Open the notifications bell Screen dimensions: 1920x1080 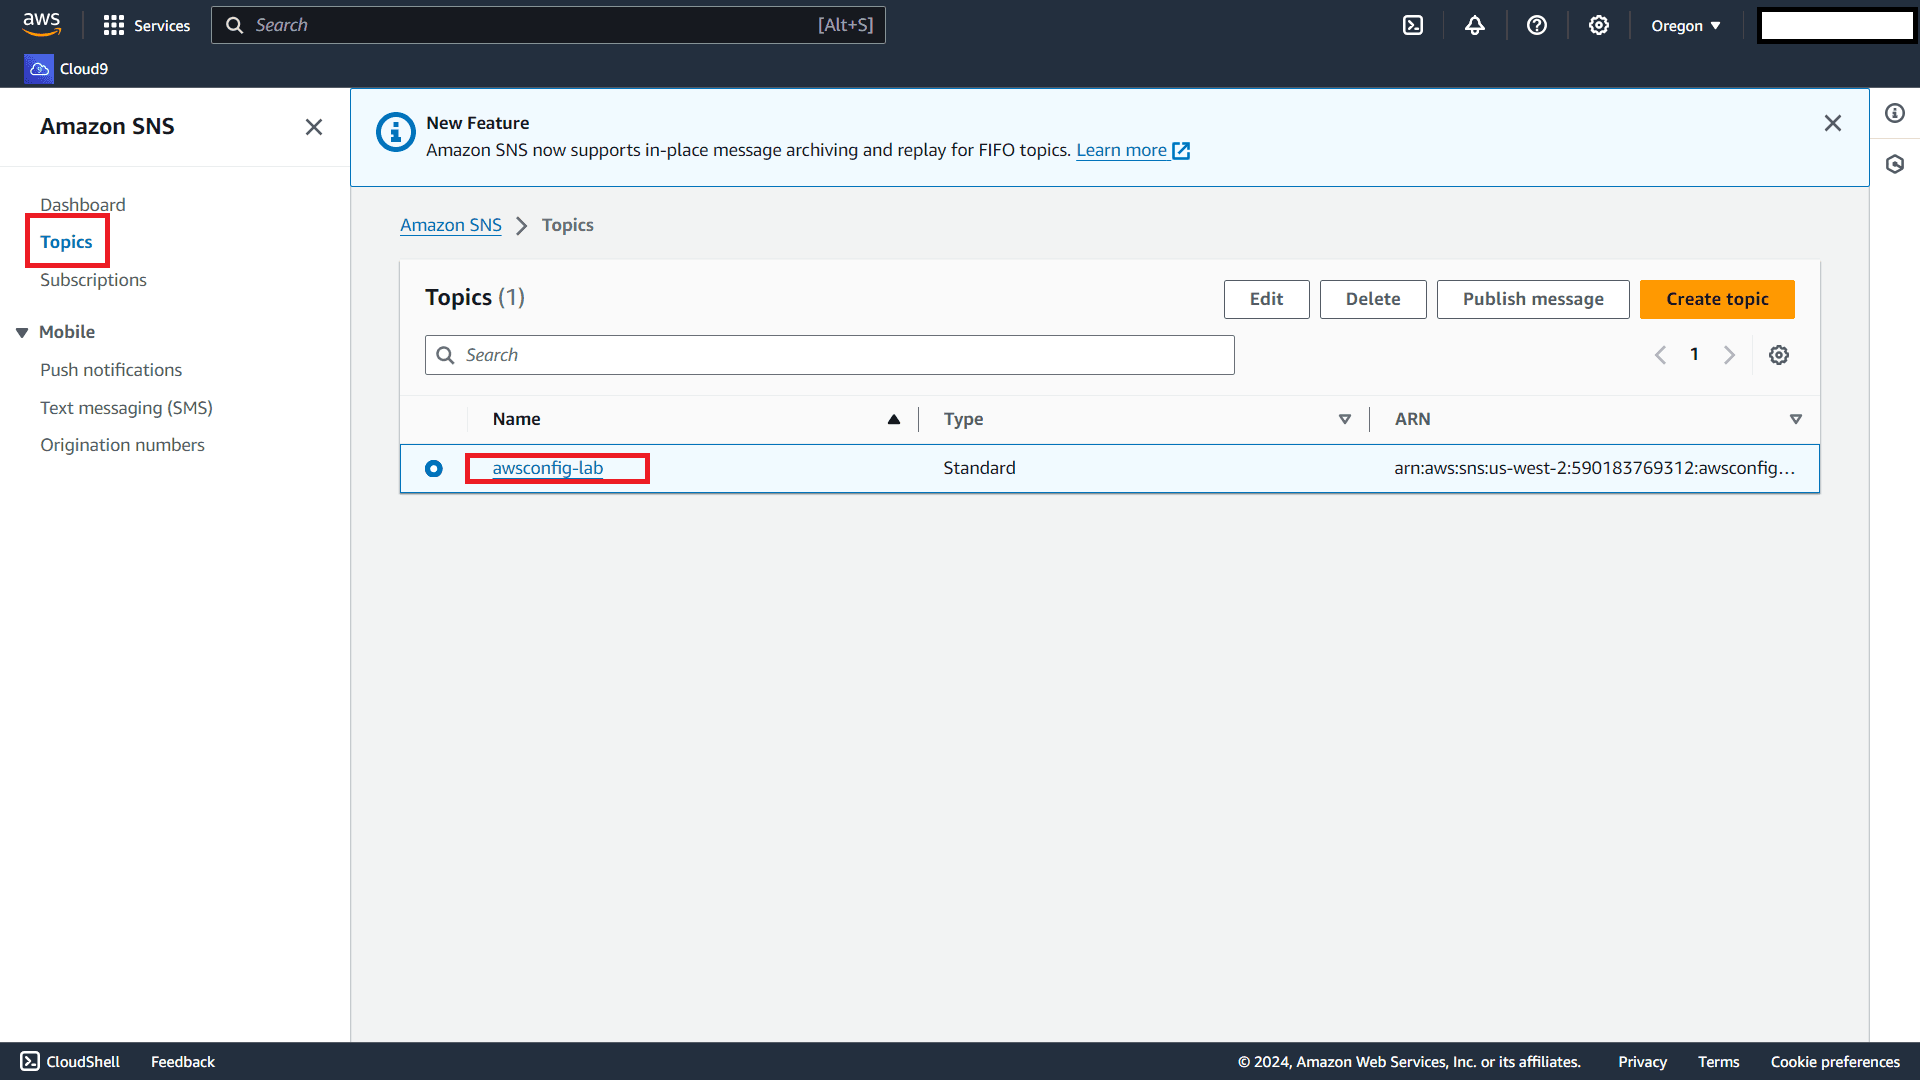pyautogui.click(x=1475, y=25)
